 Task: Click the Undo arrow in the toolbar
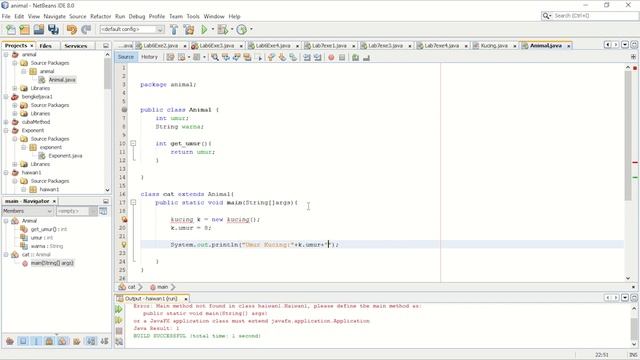(x=72, y=29)
